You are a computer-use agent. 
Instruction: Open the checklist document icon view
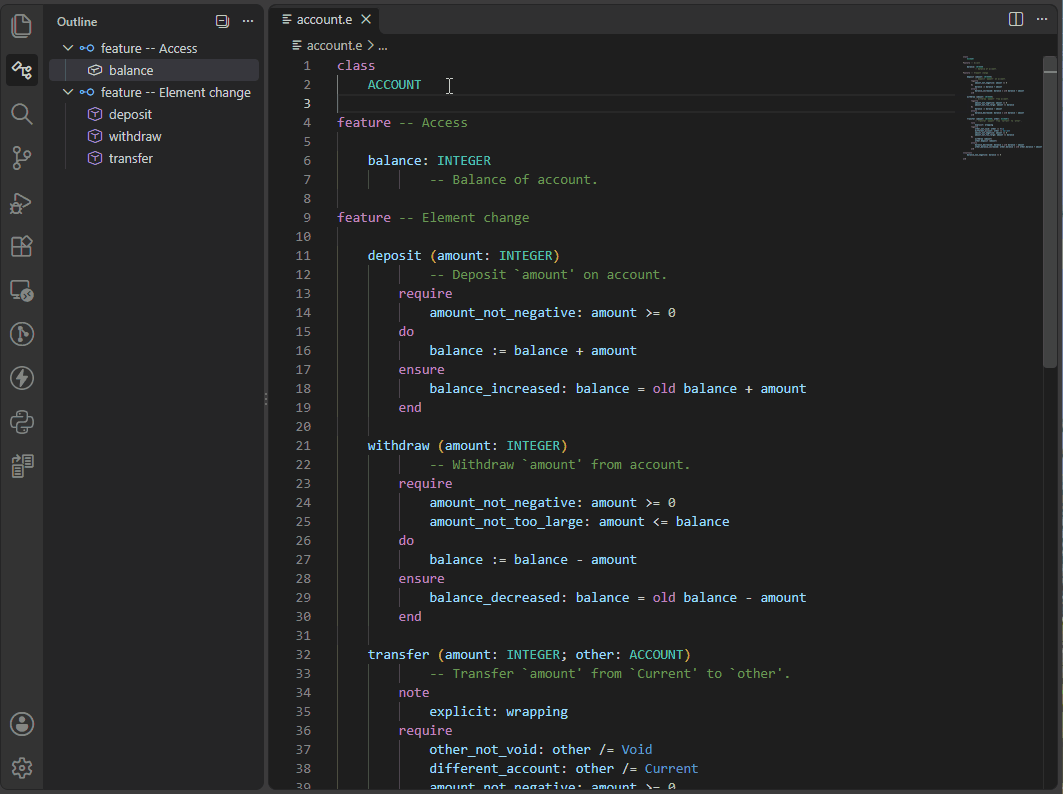click(22, 467)
